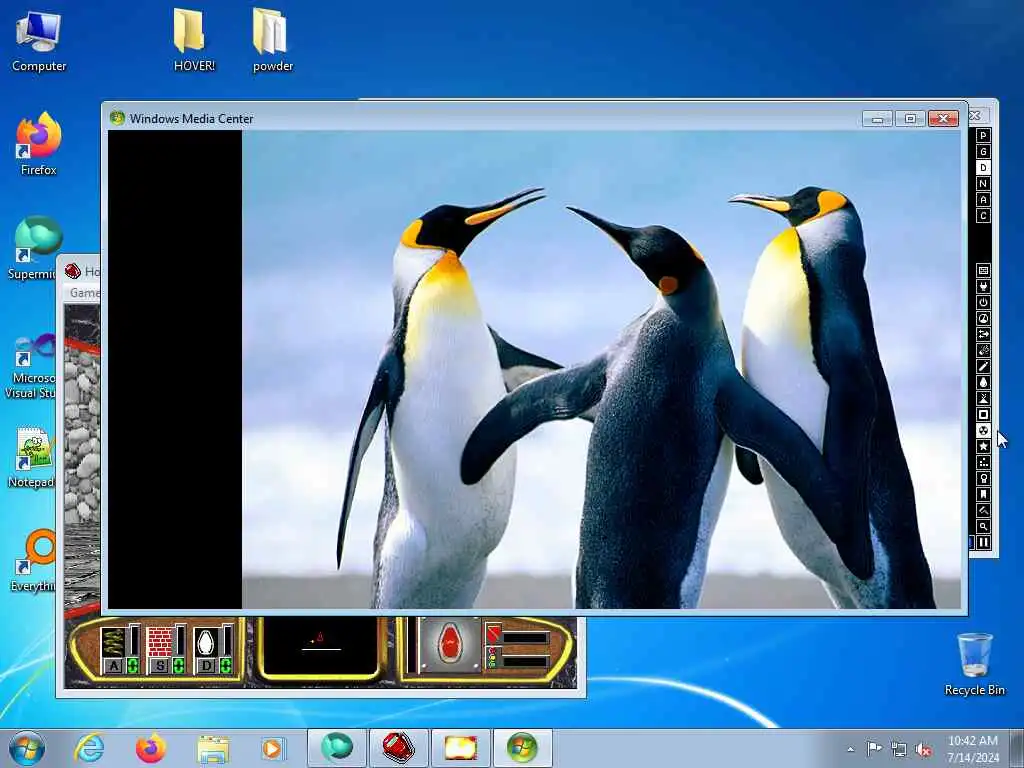Switch to Windows Media Center taskbar button
1024x768 pixels.
pyautogui.click(x=522, y=748)
